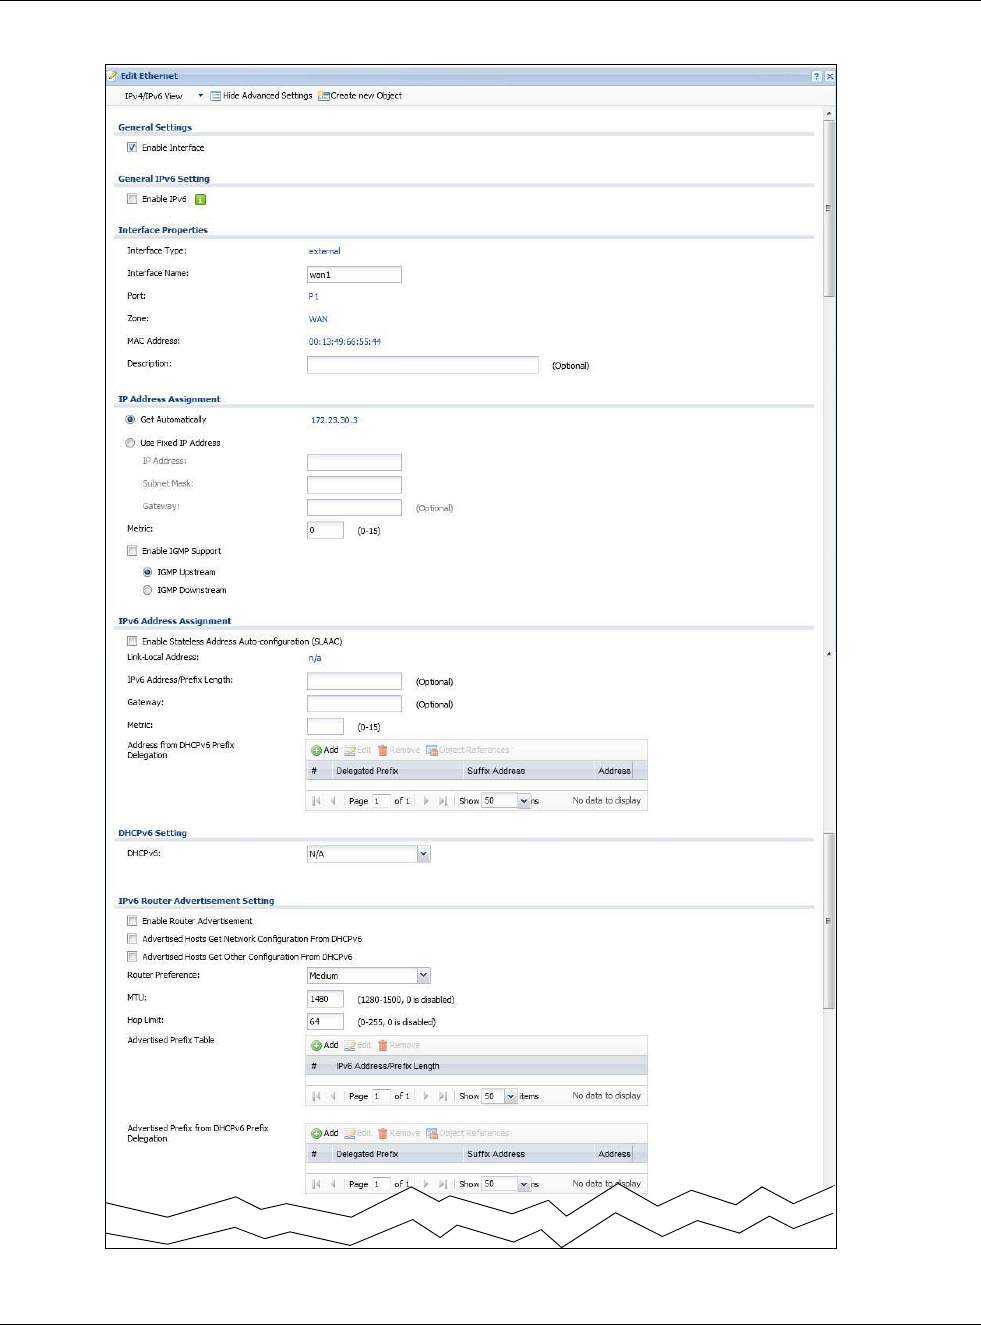This screenshot has width=981, height=1325.
Task: Click the IPv6 Gateway input field
Action: tap(354, 704)
